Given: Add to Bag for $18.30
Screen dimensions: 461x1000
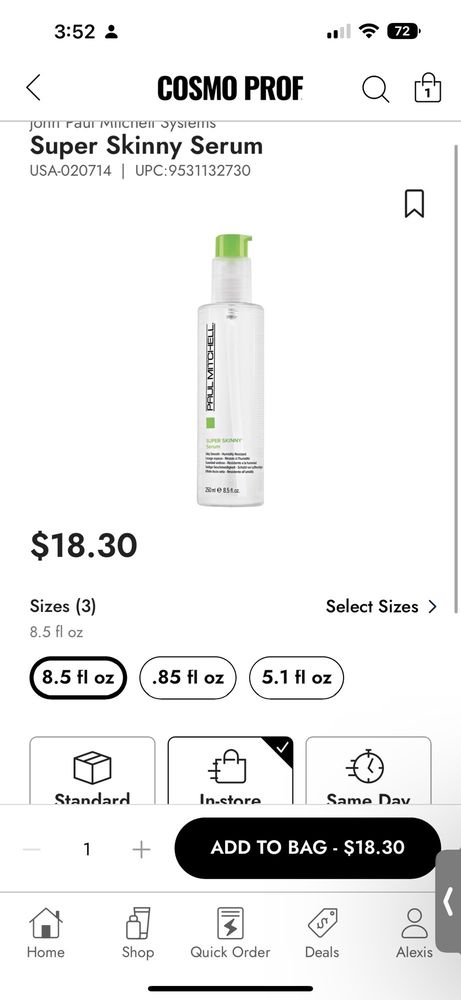Looking at the screenshot, I should (307, 848).
